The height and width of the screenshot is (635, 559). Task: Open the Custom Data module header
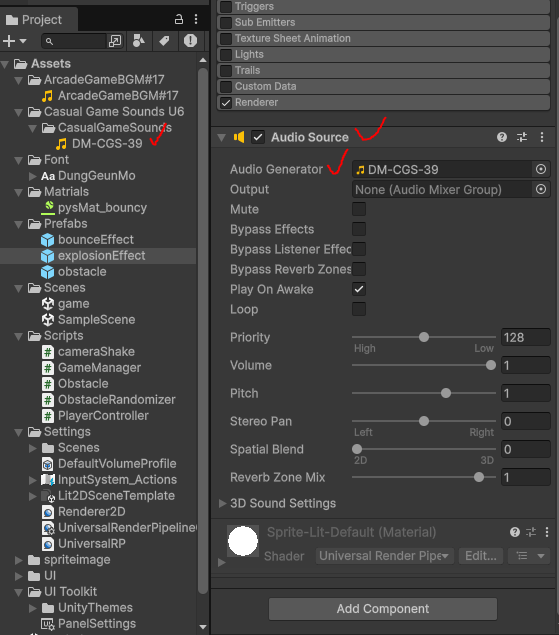click(x=384, y=86)
